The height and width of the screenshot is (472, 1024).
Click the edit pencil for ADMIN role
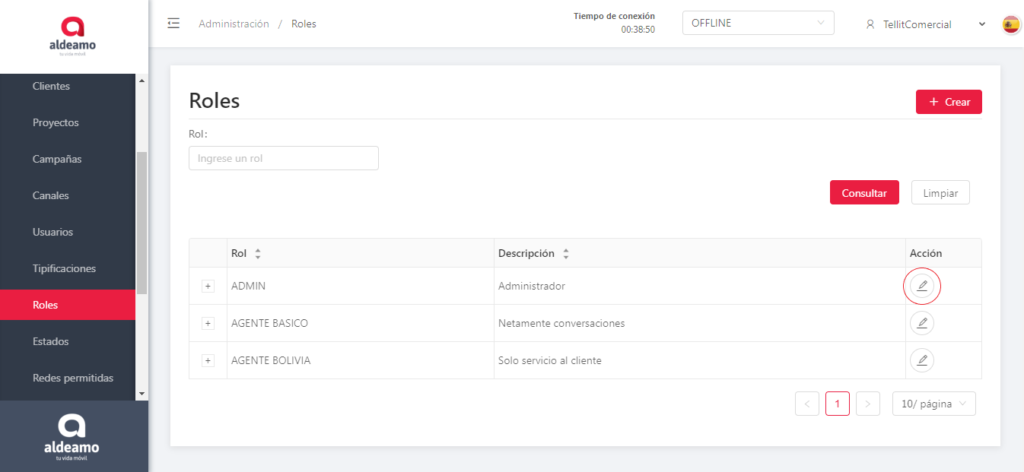[x=922, y=286]
